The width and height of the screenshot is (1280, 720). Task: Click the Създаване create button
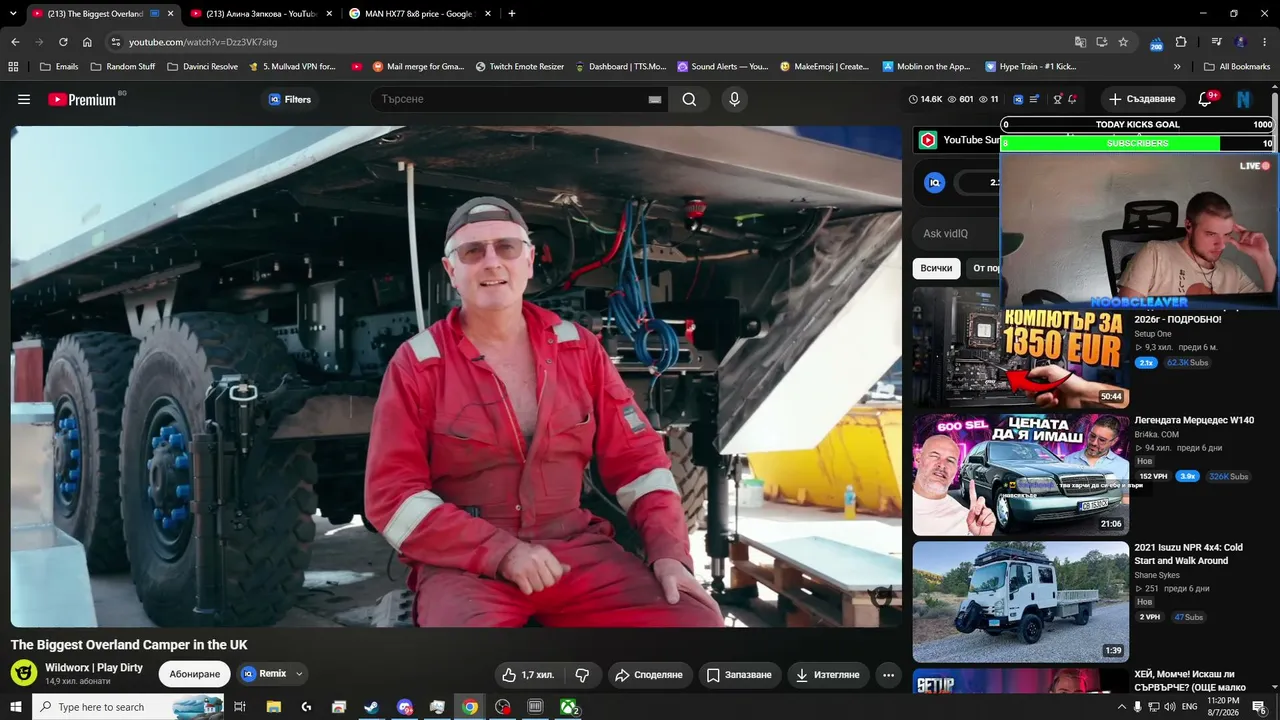click(1143, 99)
